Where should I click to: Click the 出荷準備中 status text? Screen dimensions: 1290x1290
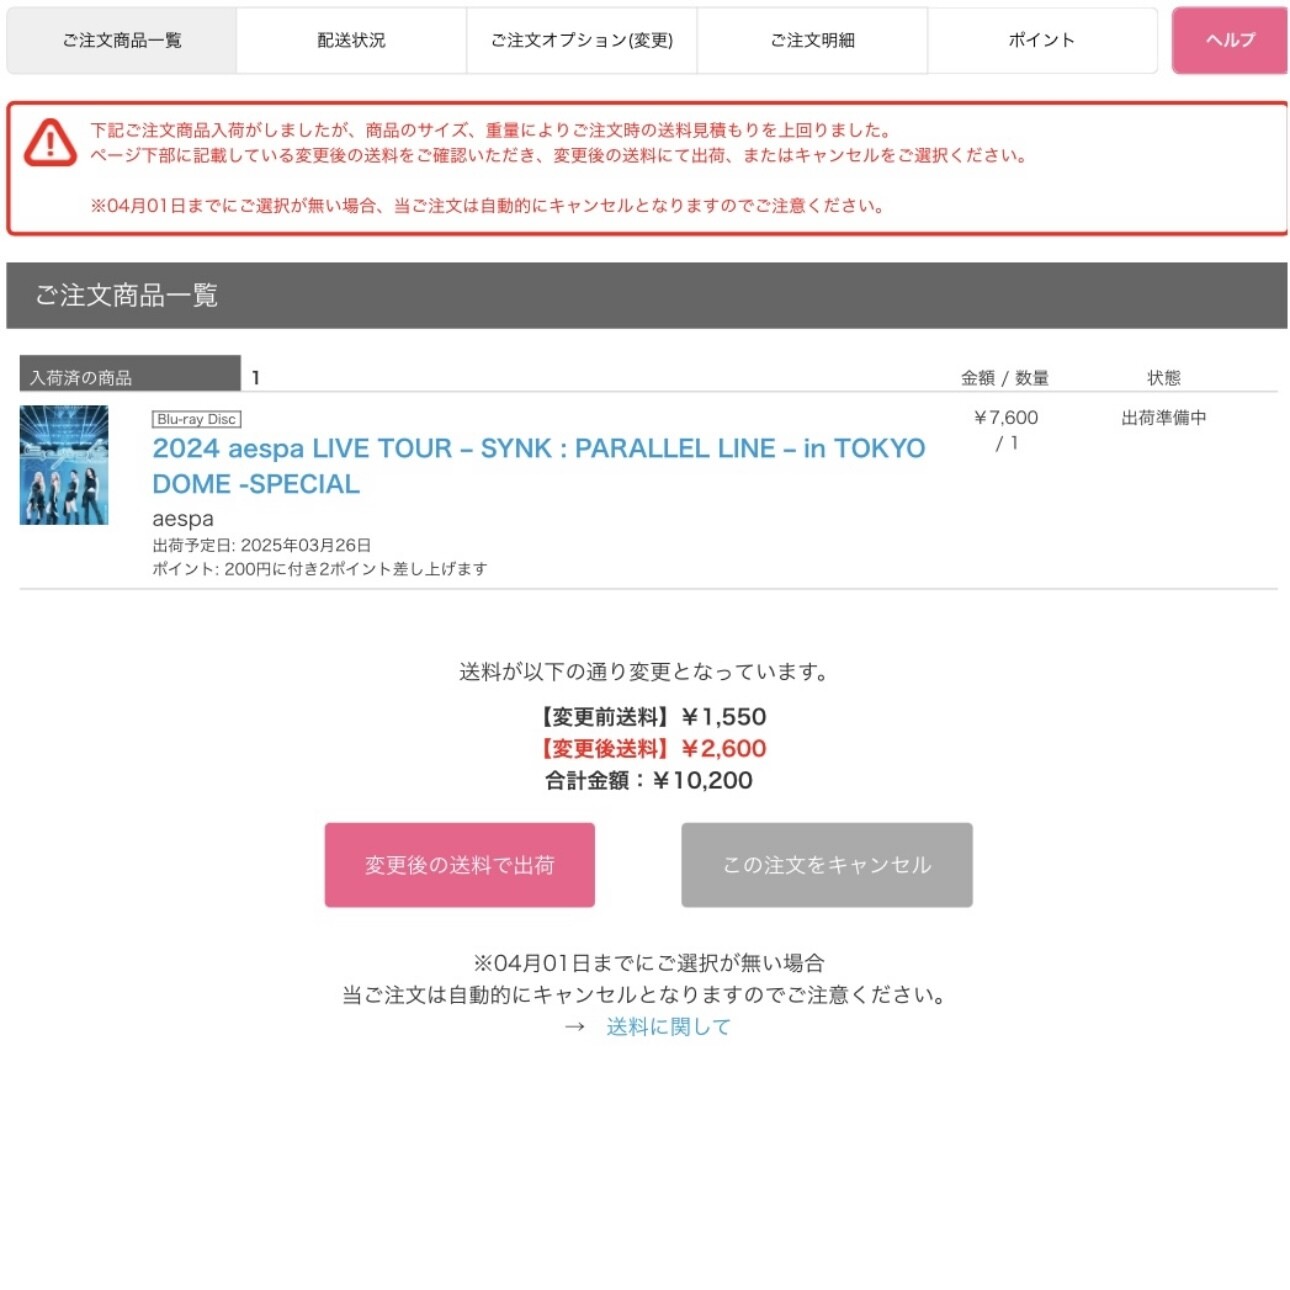point(1164,418)
